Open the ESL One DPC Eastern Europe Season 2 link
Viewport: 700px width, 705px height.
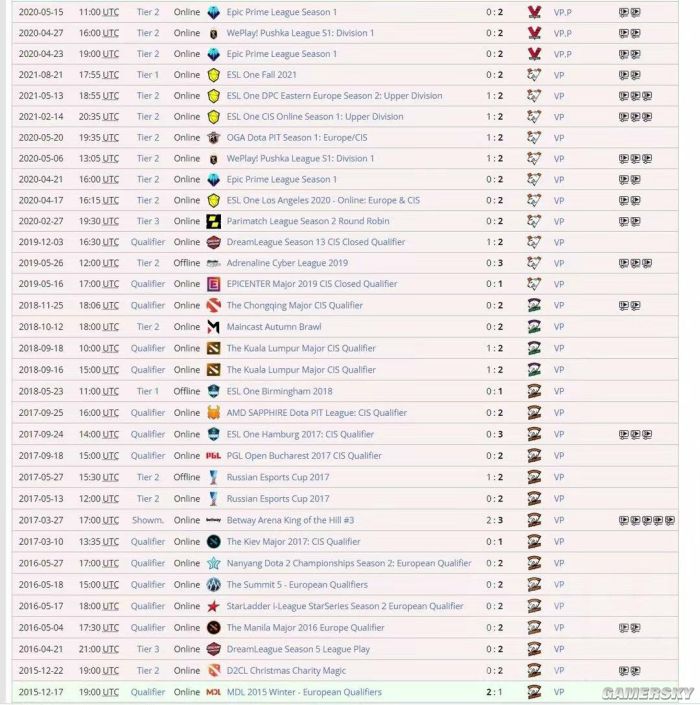[x=334, y=96]
